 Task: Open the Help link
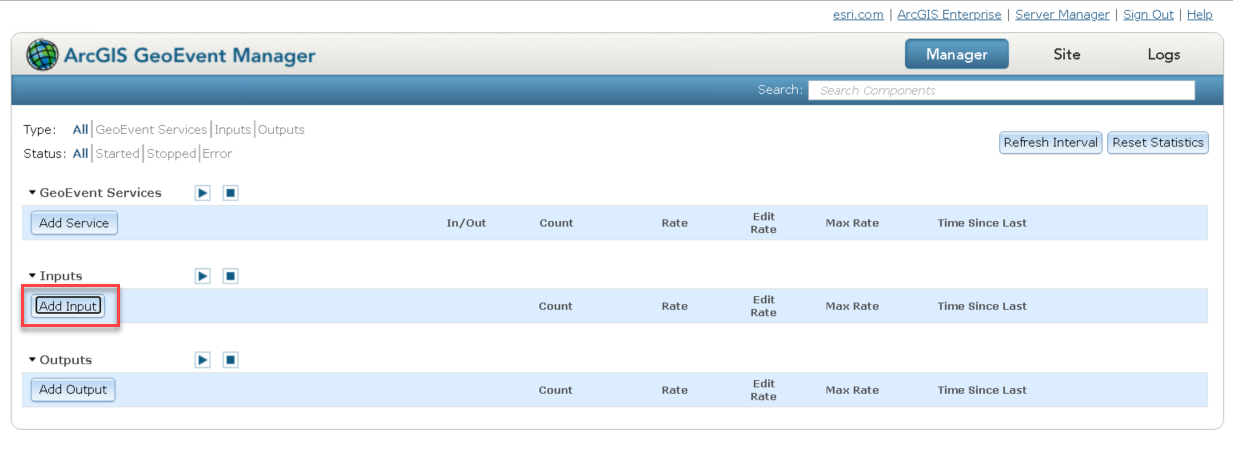1200,14
